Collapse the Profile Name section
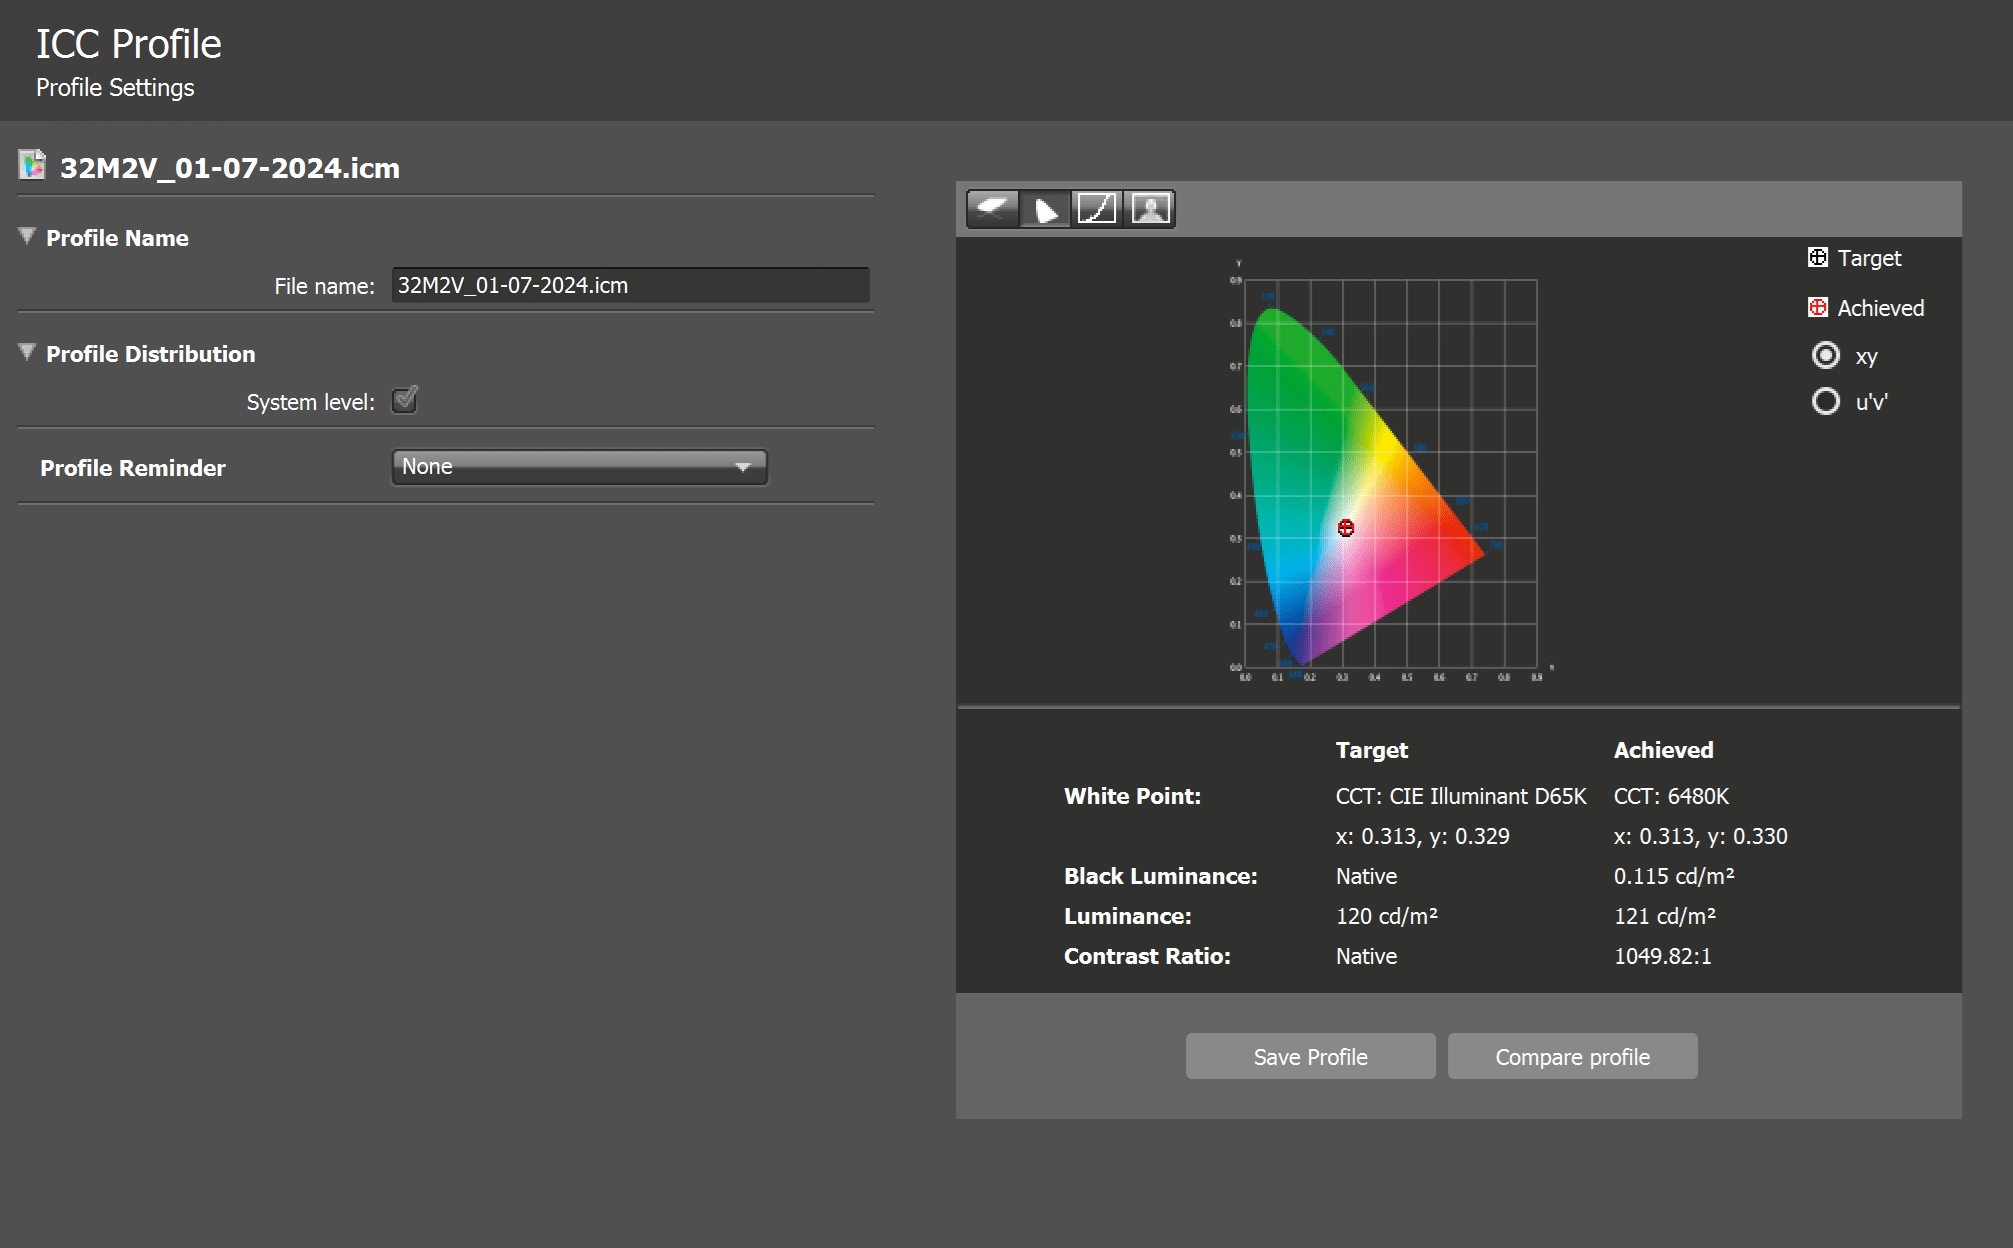The height and width of the screenshot is (1248, 2013). click(27, 237)
